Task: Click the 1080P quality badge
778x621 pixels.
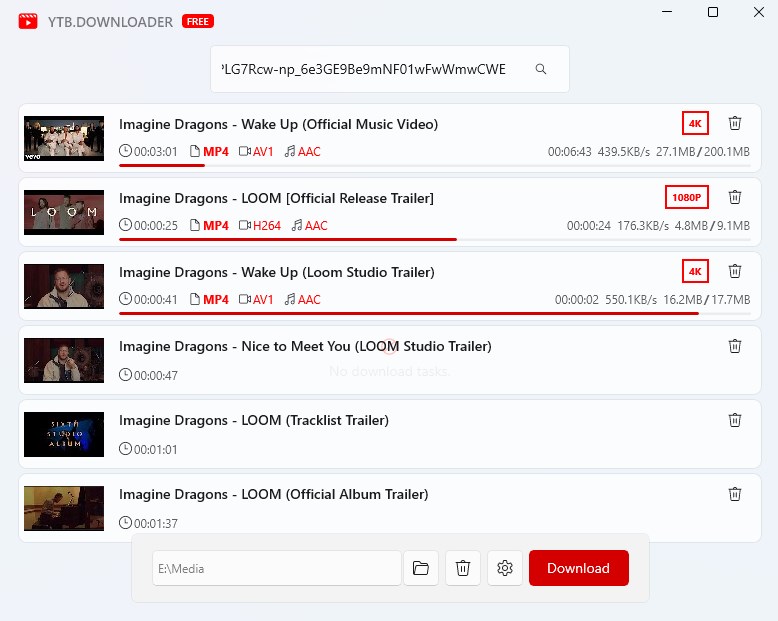Action: pyautogui.click(x=687, y=197)
